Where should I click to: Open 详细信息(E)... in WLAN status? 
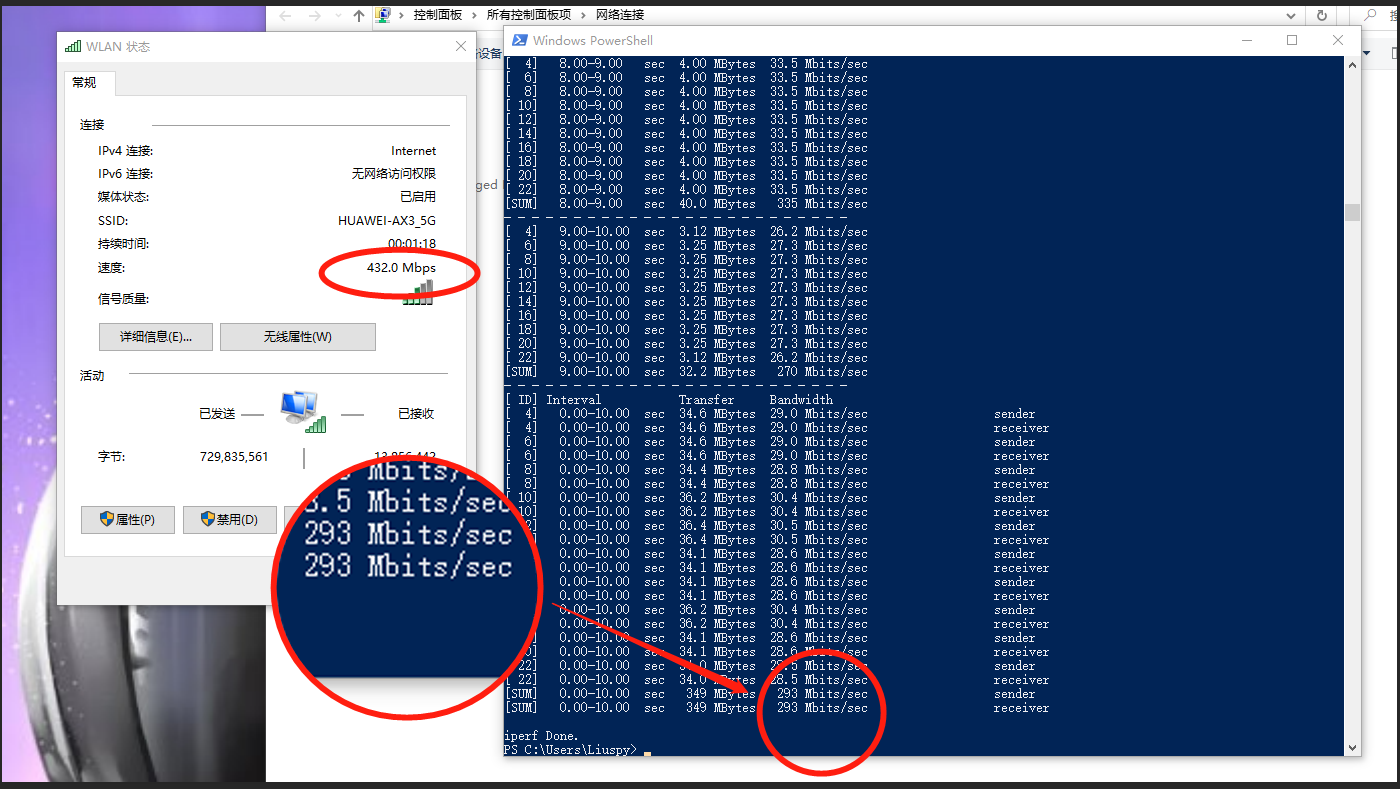click(x=156, y=337)
